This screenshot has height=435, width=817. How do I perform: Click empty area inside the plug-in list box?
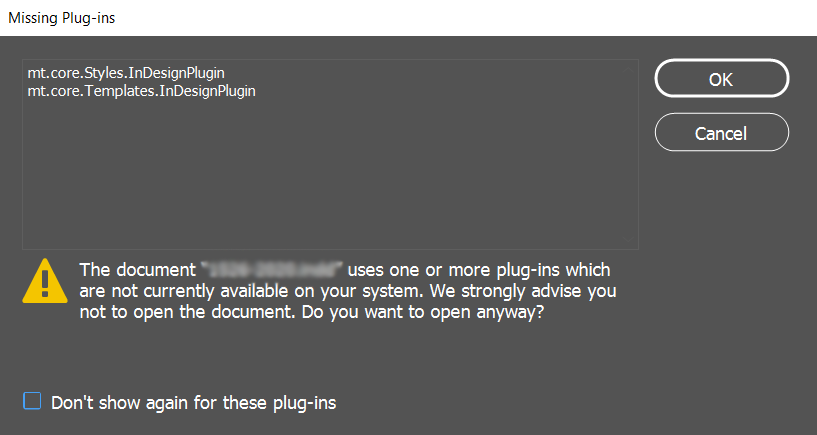[323, 172]
